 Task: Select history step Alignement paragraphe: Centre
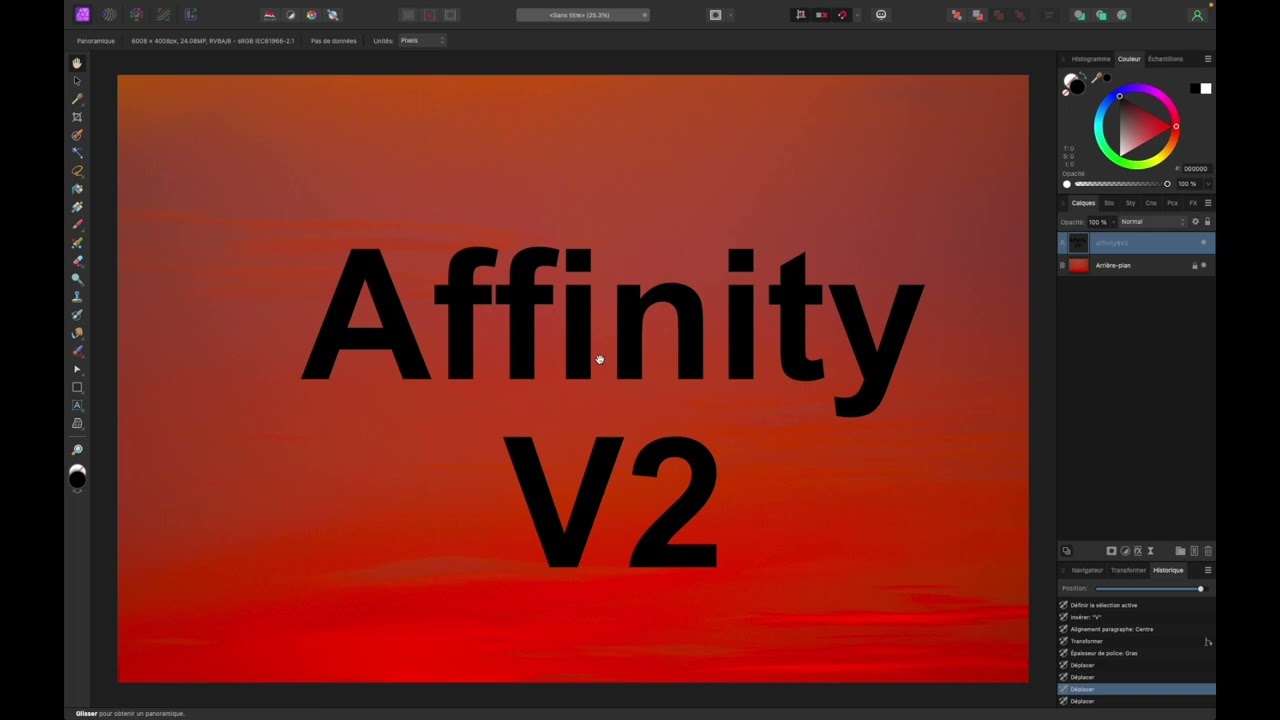point(1137,629)
